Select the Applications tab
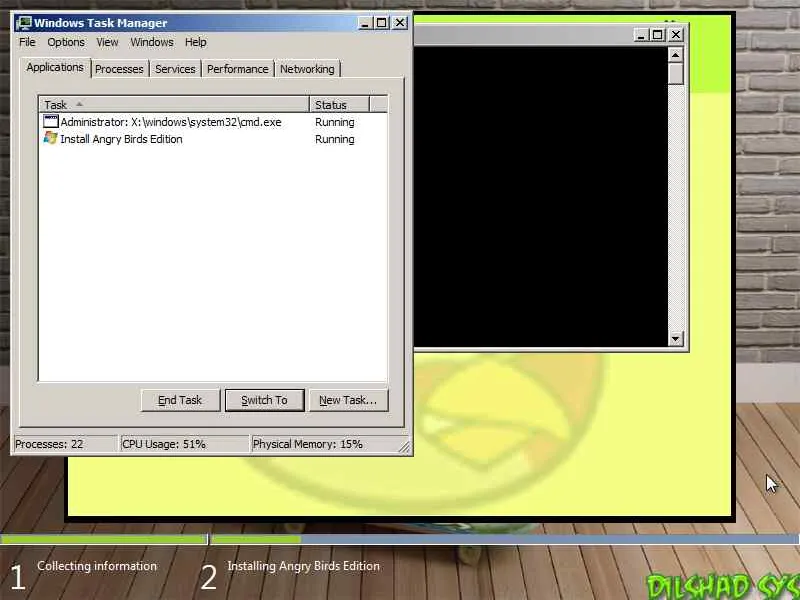The image size is (800, 600). click(55, 67)
